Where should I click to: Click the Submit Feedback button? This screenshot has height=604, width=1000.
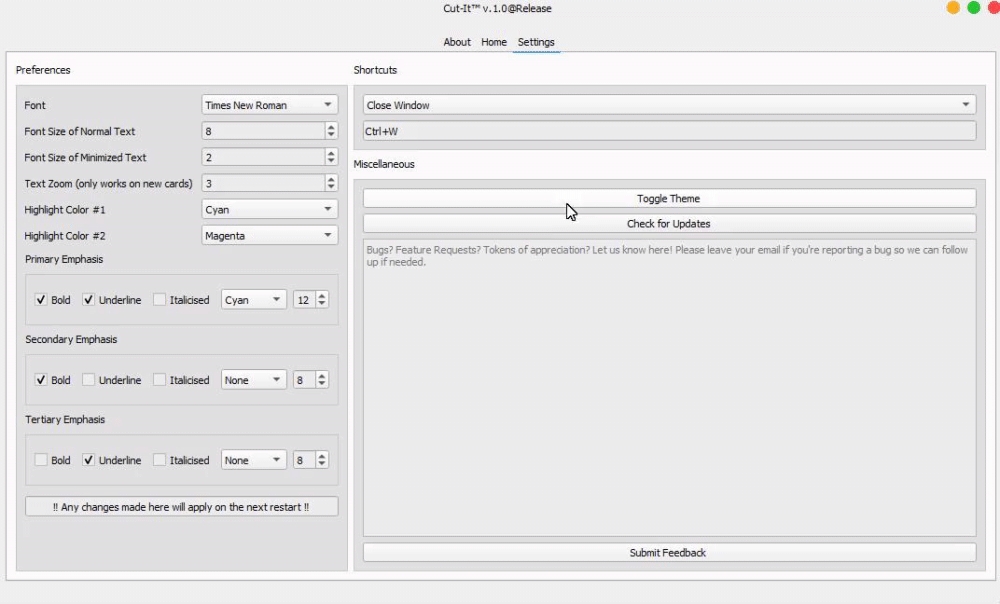668,552
